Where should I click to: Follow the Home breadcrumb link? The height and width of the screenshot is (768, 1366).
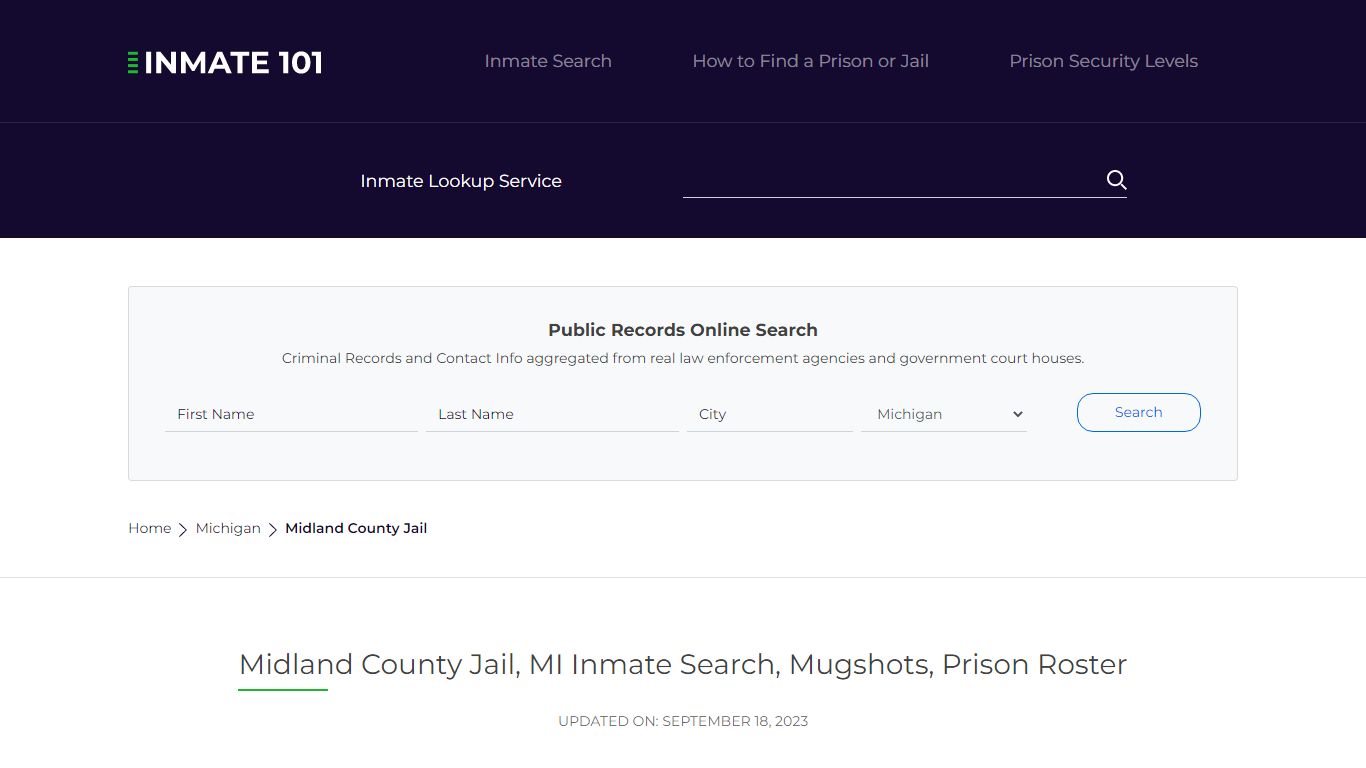click(x=149, y=528)
